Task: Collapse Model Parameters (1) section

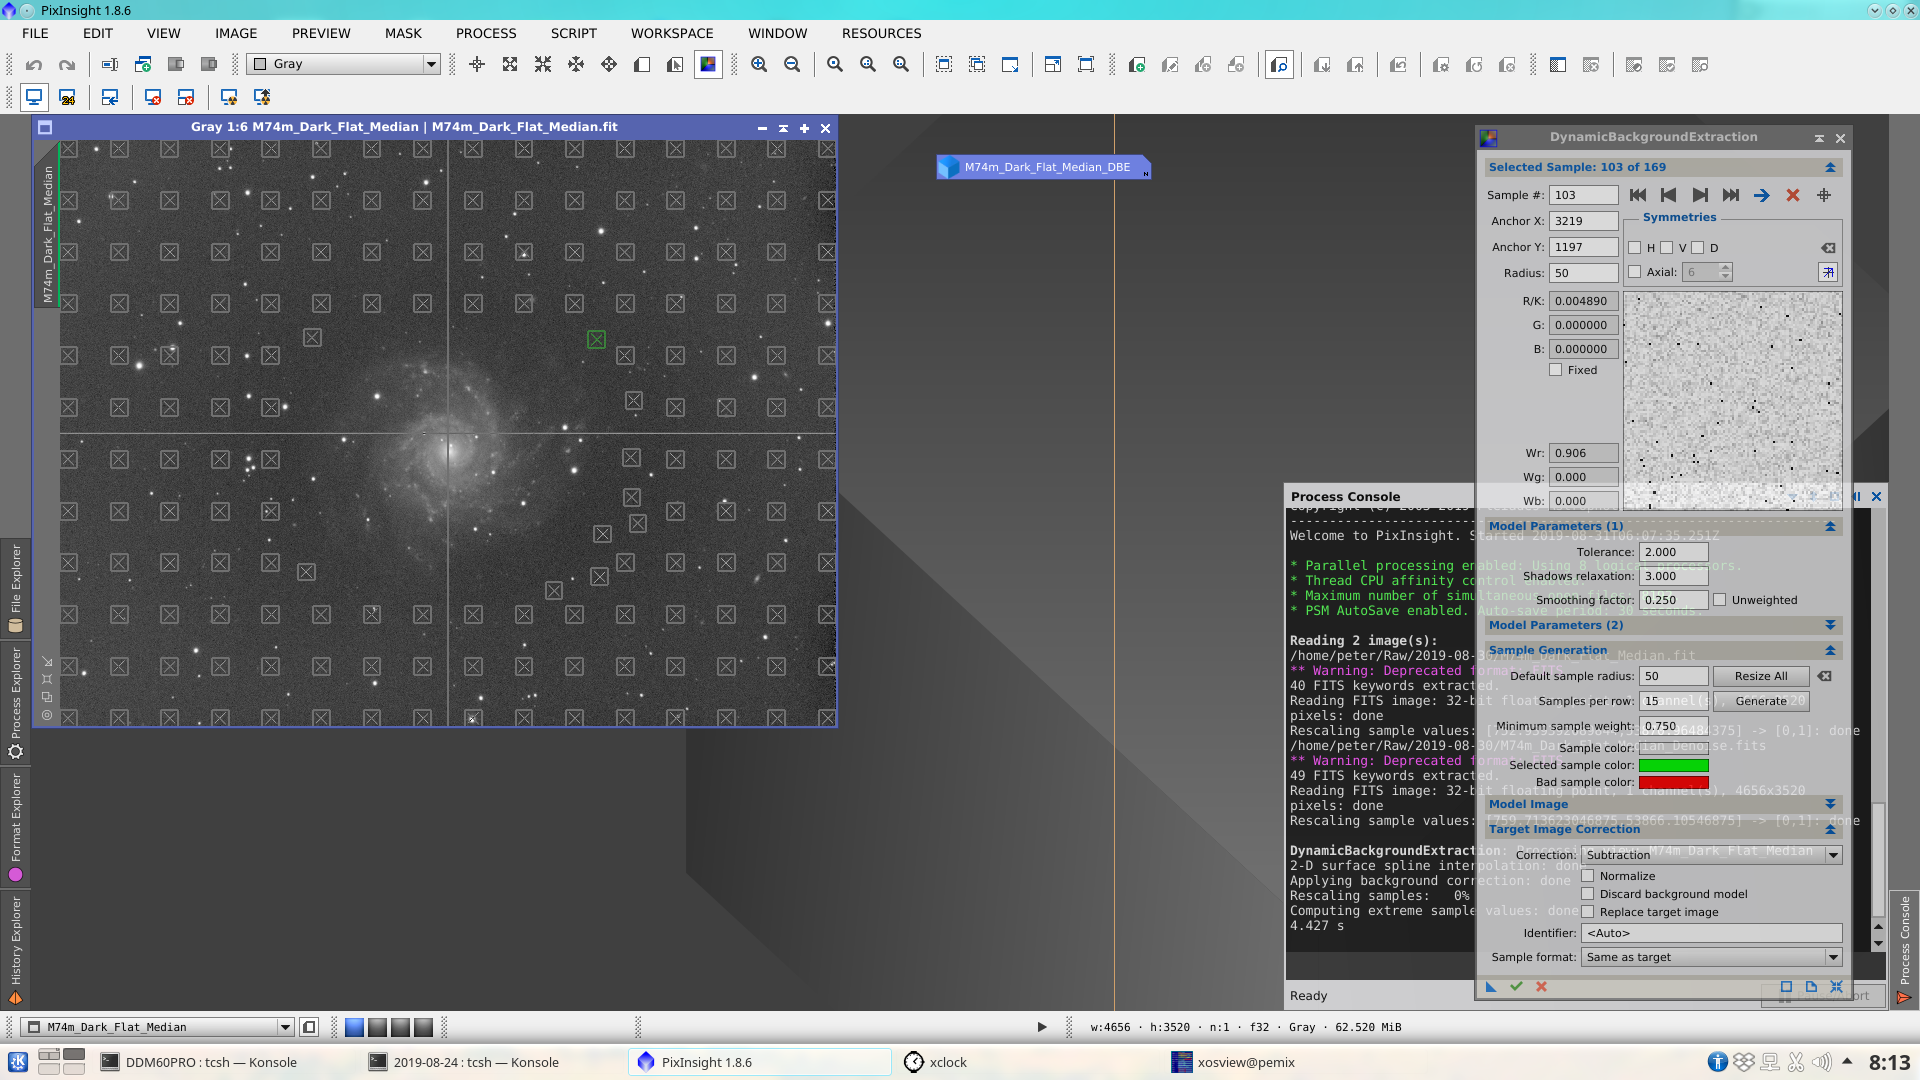Action: pyautogui.click(x=1830, y=526)
